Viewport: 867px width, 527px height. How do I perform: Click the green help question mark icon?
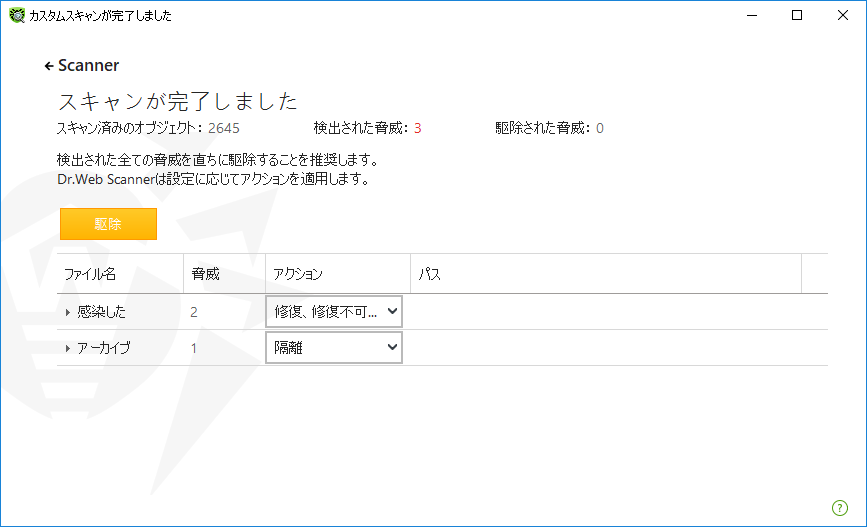(839, 508)
